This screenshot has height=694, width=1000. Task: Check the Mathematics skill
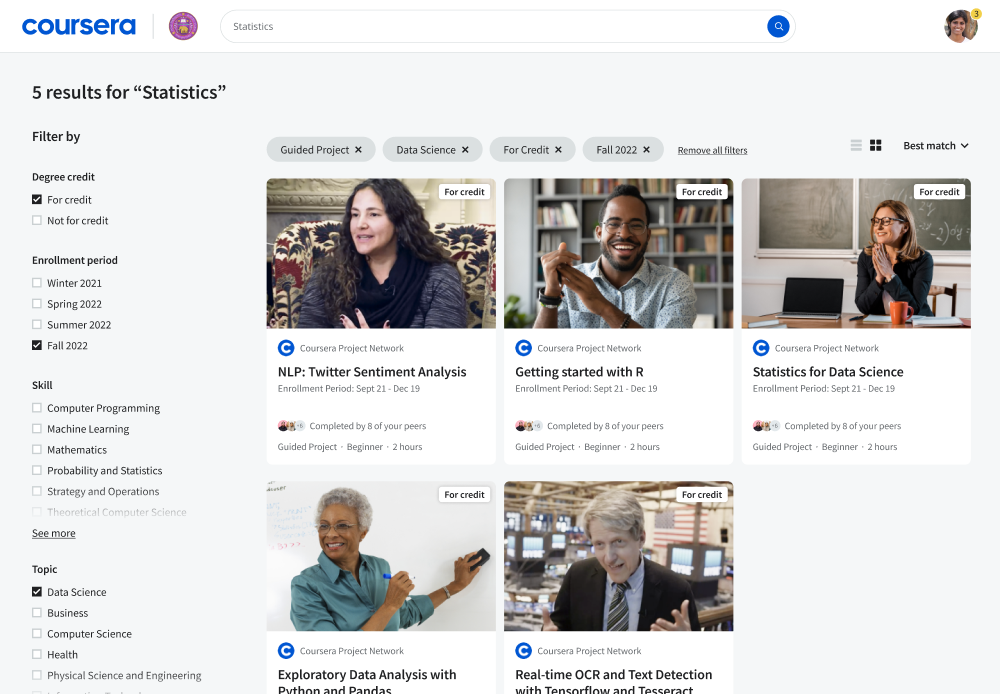(37, 449)
